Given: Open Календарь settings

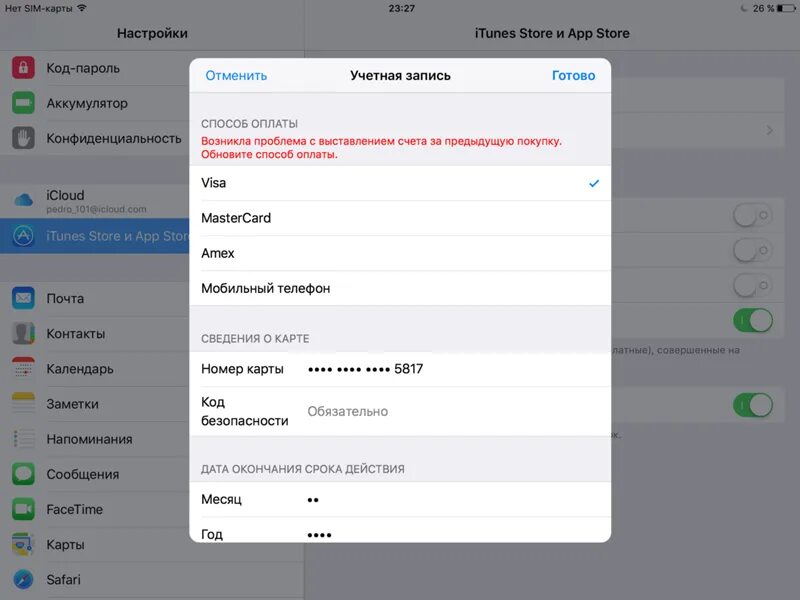Looking at the screenshot, I should [94, 369].
